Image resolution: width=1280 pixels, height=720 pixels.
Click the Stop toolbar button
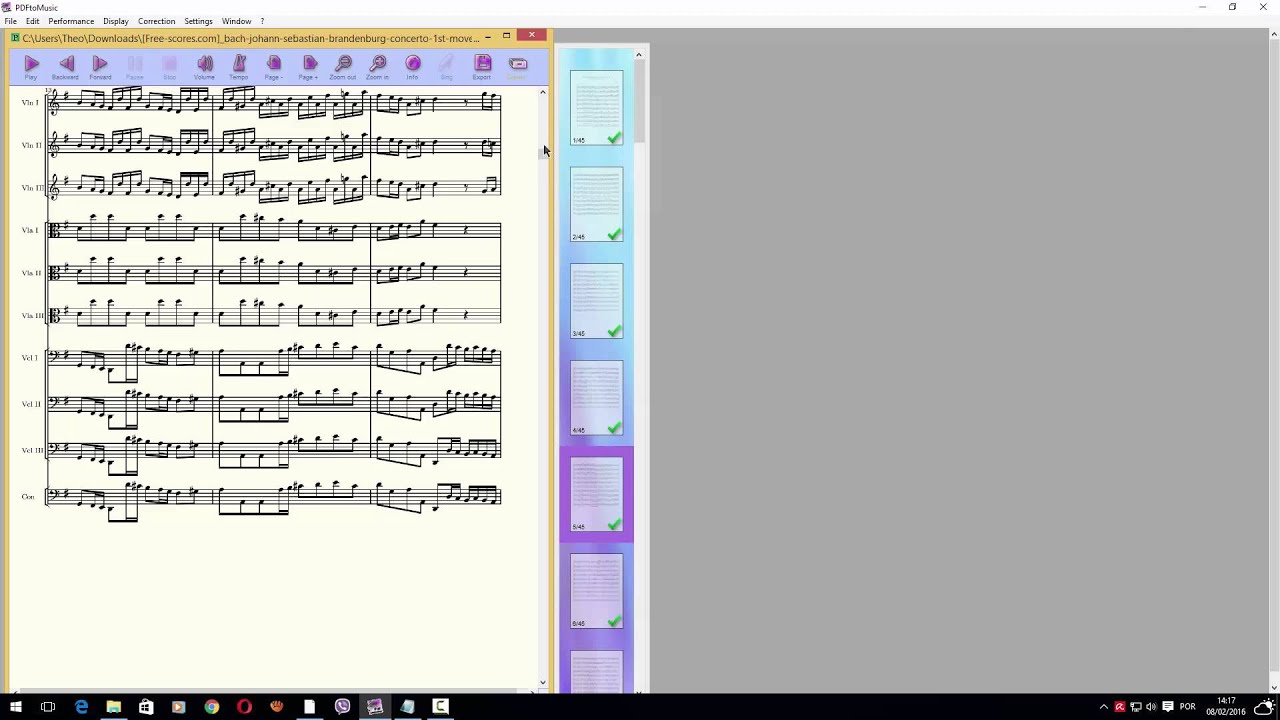click(169, 66)
